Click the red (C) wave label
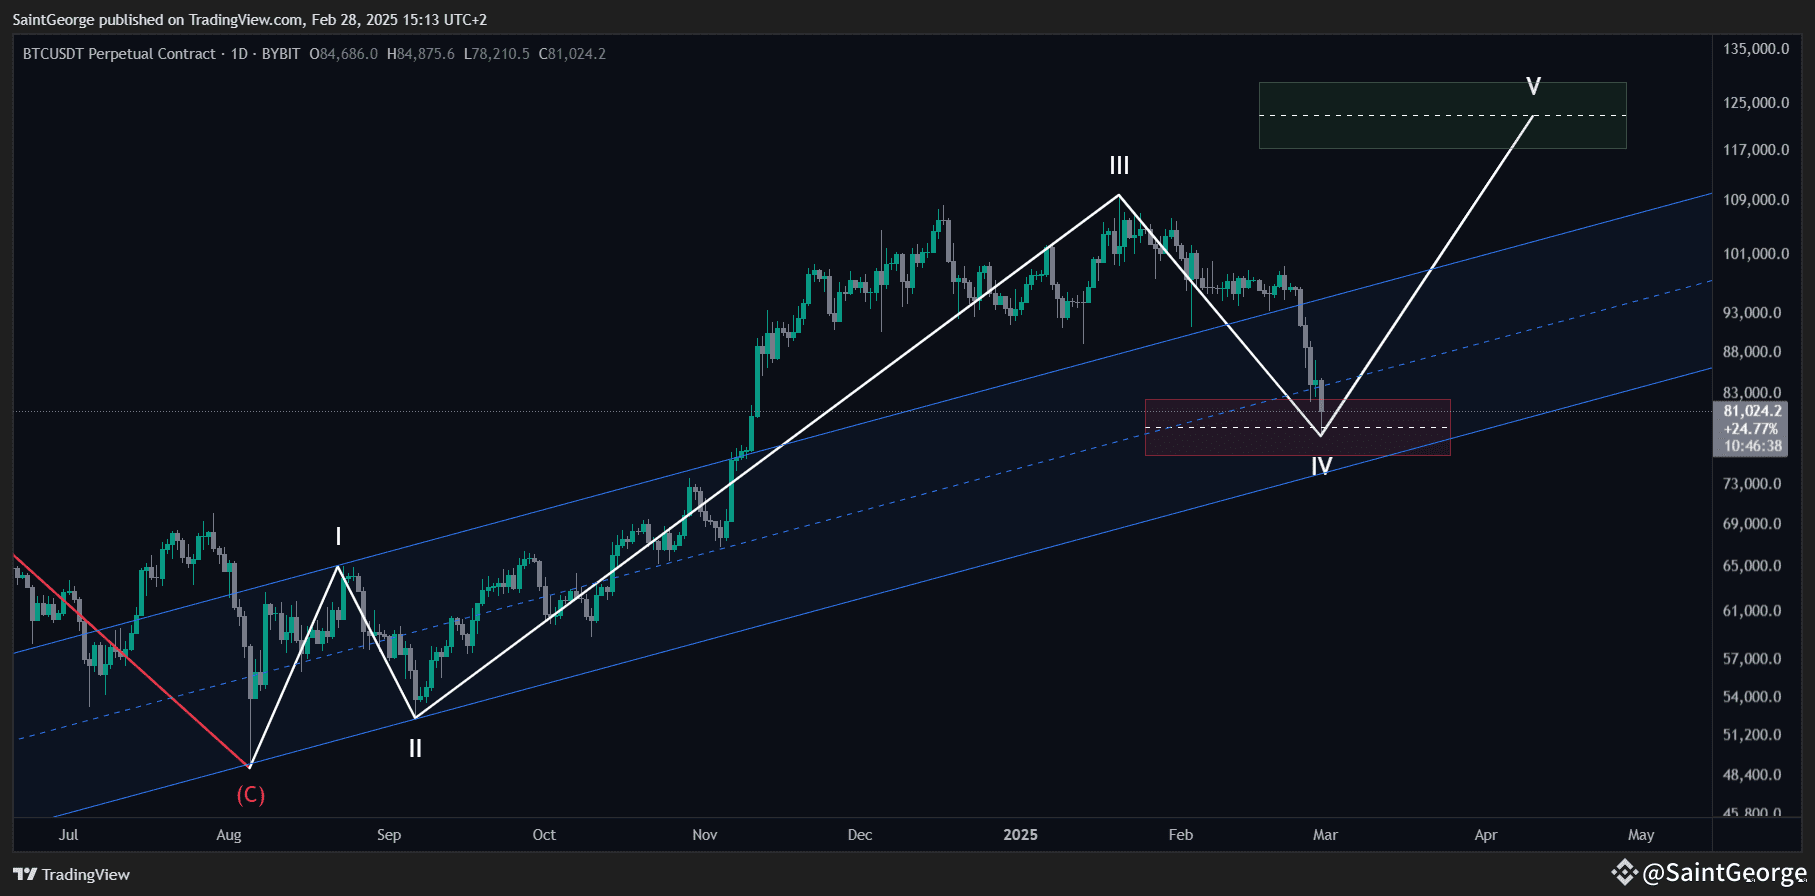Viewport: 1815px width, 896px height. [250, 795]
